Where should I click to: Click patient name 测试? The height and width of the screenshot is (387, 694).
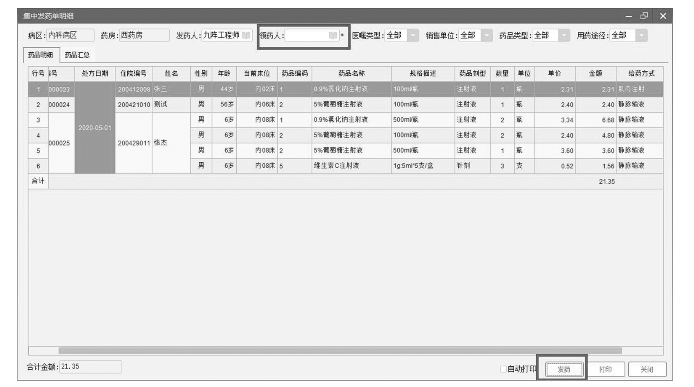pos(171,104)
